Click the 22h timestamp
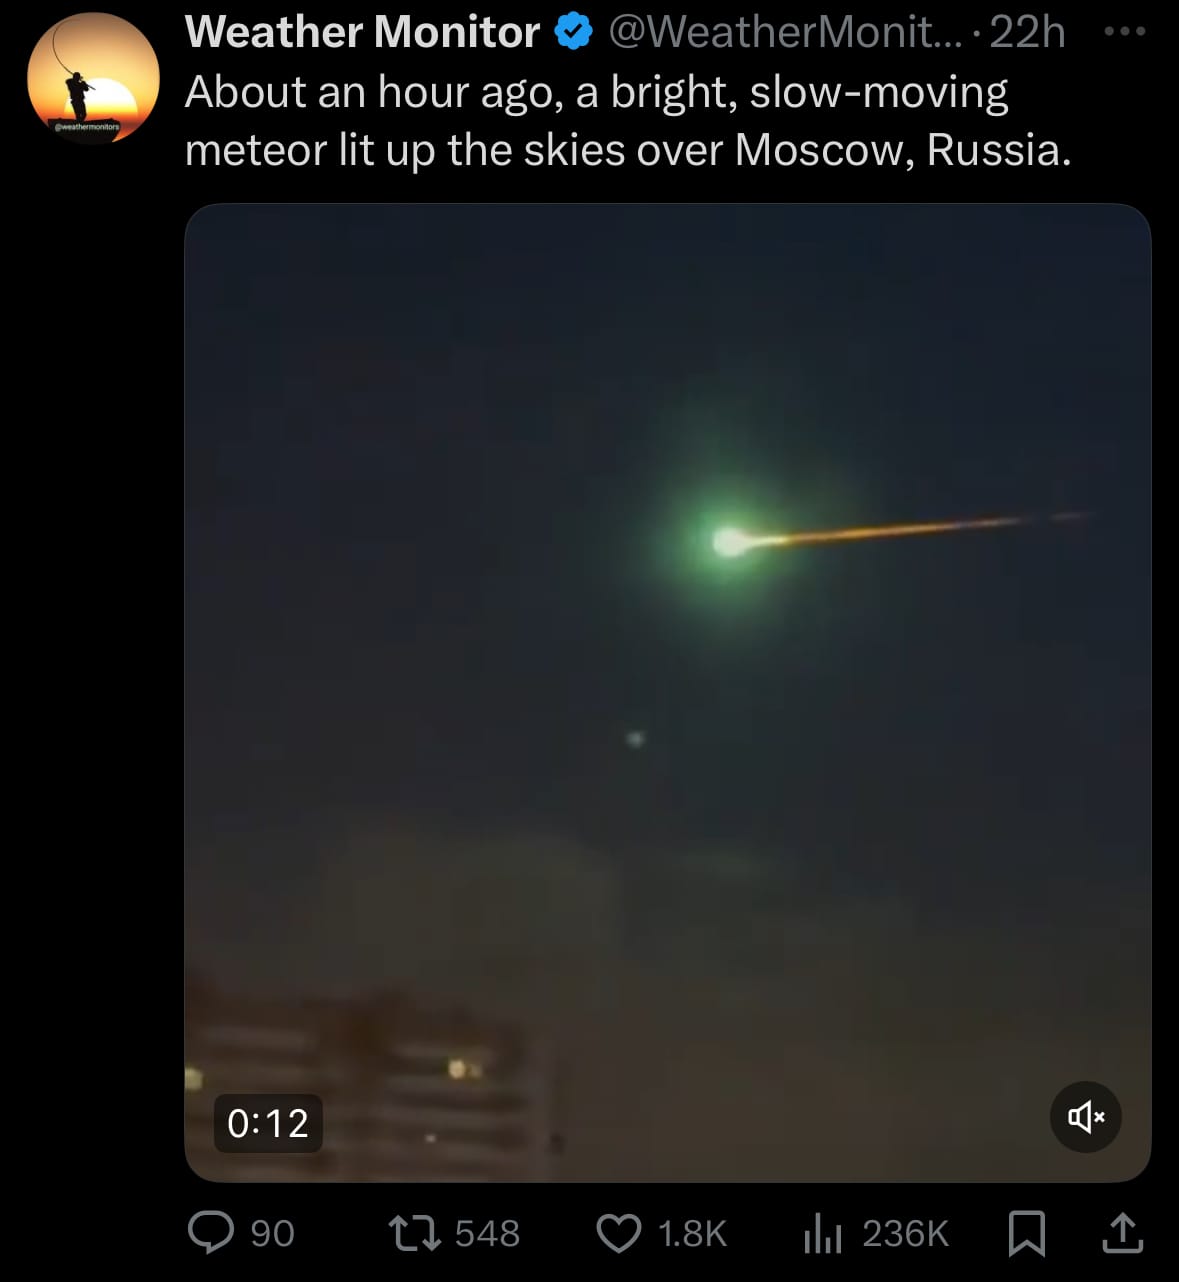The image size is (1179, 1282). 1027,32
